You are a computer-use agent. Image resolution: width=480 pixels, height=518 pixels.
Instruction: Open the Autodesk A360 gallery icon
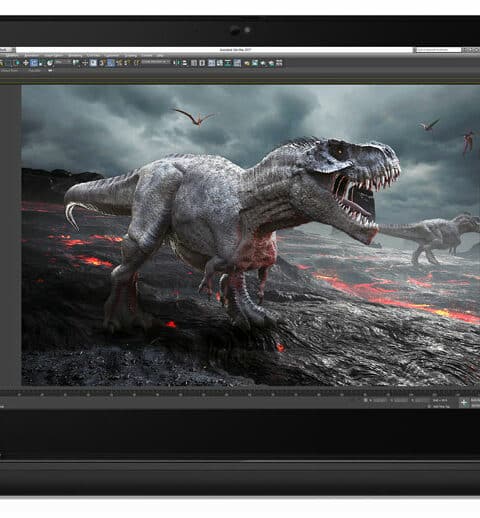pyautogui.click(x=279, y=63)
